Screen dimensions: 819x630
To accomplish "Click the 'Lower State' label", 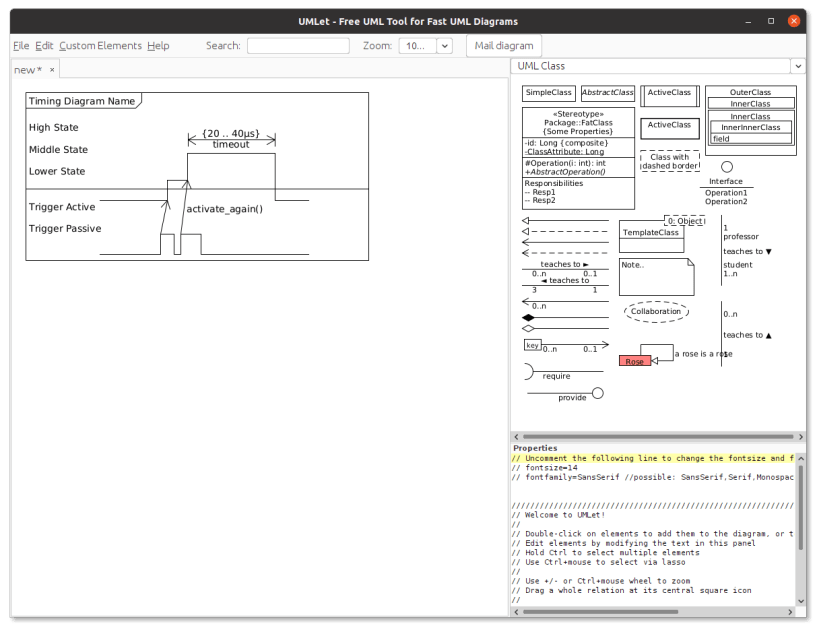I will tap(57, 171).
